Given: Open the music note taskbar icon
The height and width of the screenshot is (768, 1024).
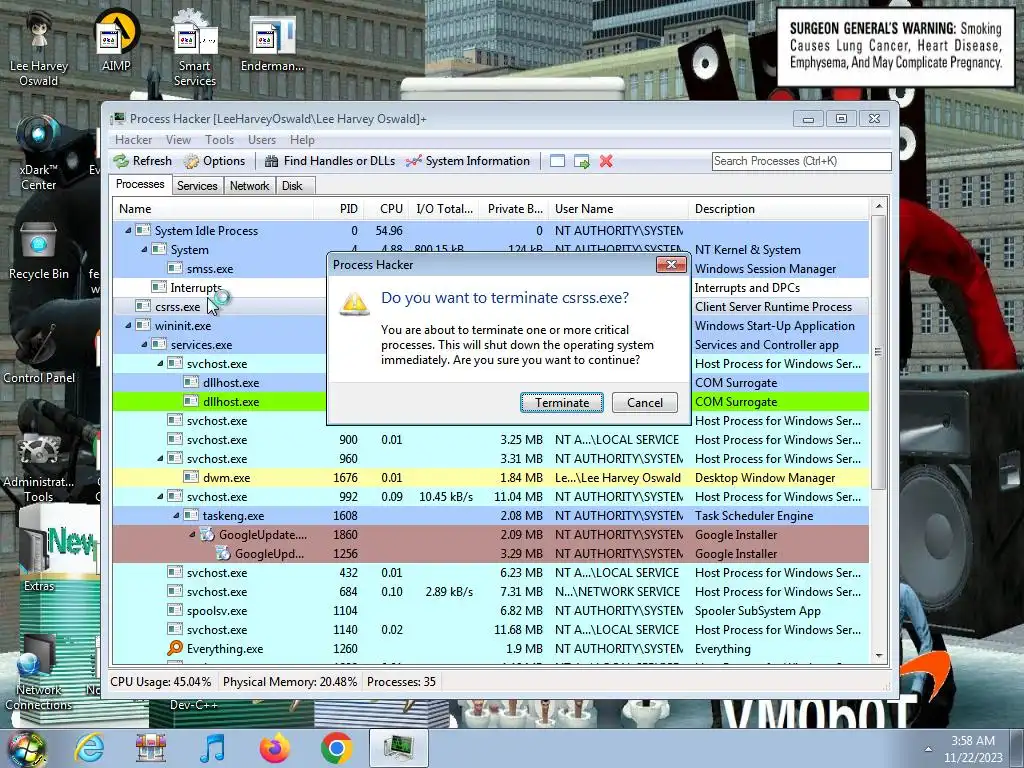Looking at the screenshot, I should (x=212, y=748).
